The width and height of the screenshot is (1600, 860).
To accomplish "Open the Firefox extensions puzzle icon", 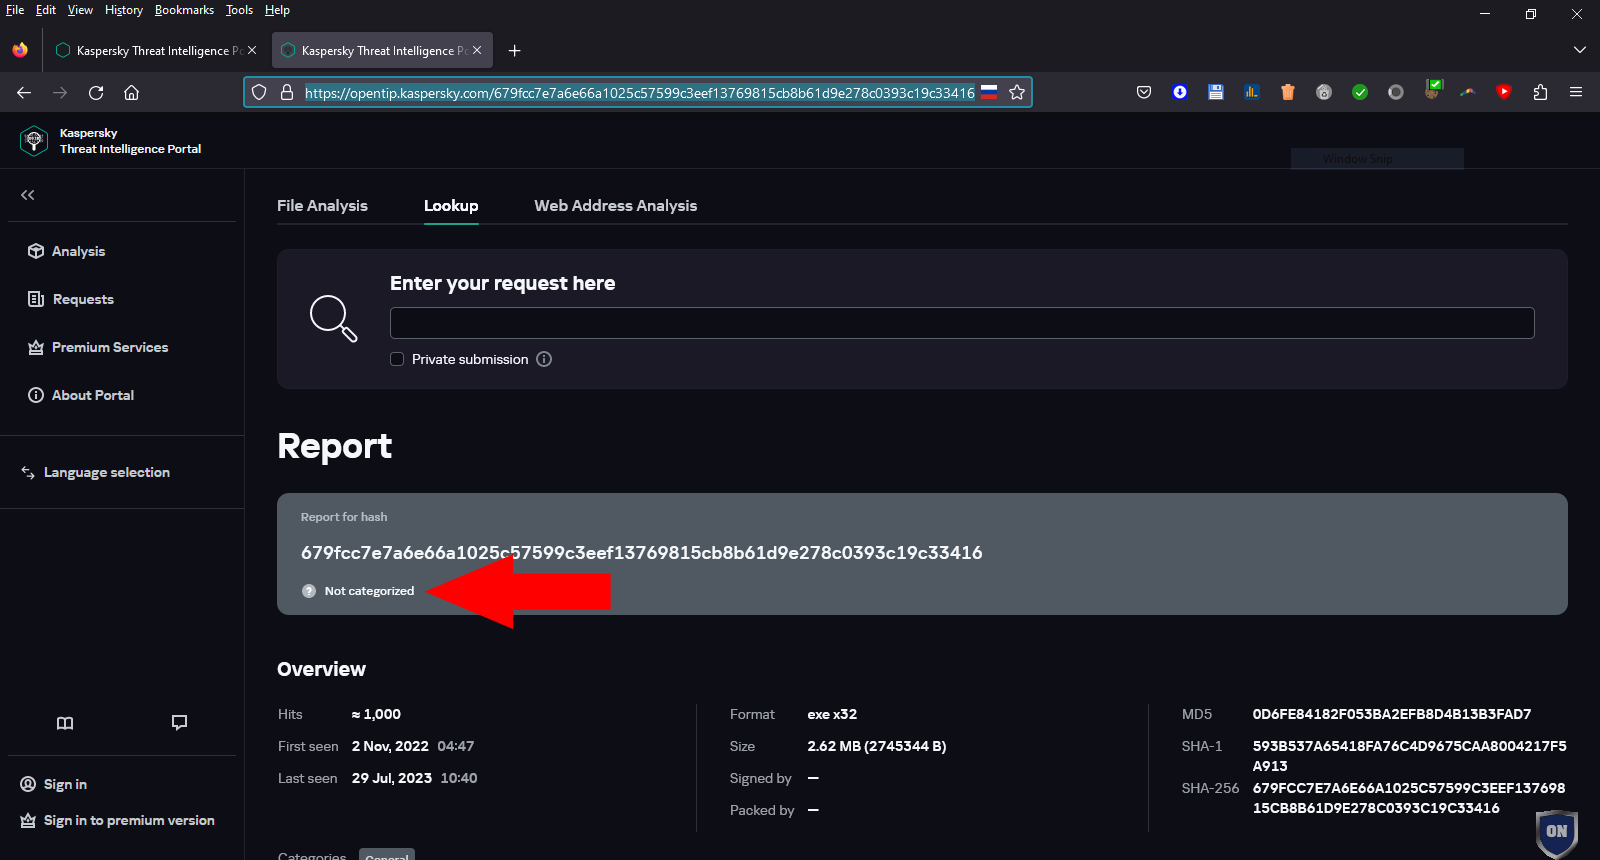I will pyautogui.click(x=1540, y=92).
